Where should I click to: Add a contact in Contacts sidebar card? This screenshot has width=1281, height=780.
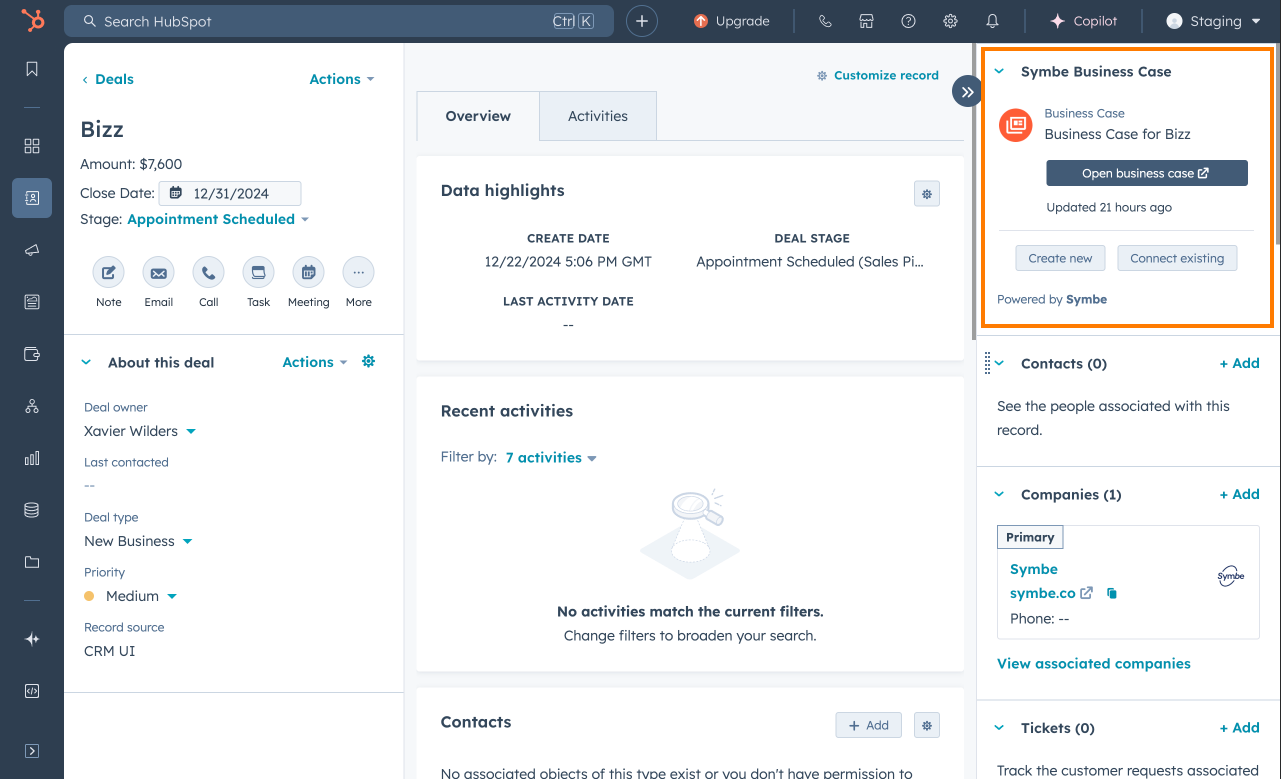point(1240,363)
